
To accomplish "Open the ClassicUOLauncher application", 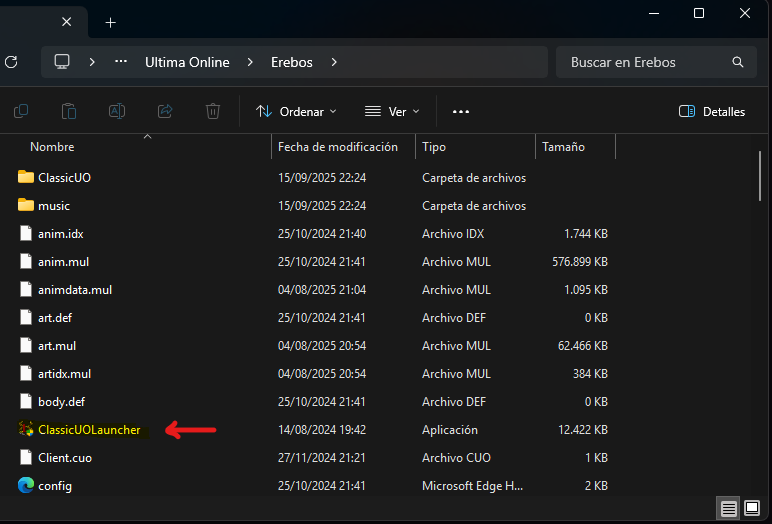I will (x=88, y=430).
